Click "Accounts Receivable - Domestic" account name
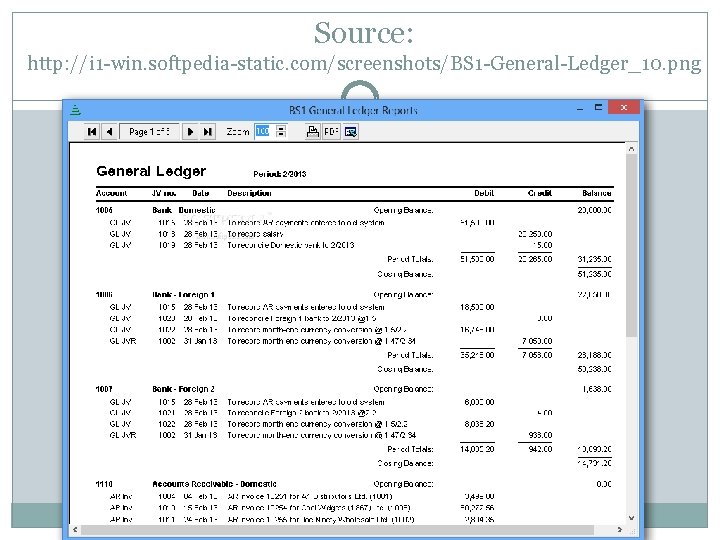Viewport: 720px width, 540px height. tap(214, 484)
